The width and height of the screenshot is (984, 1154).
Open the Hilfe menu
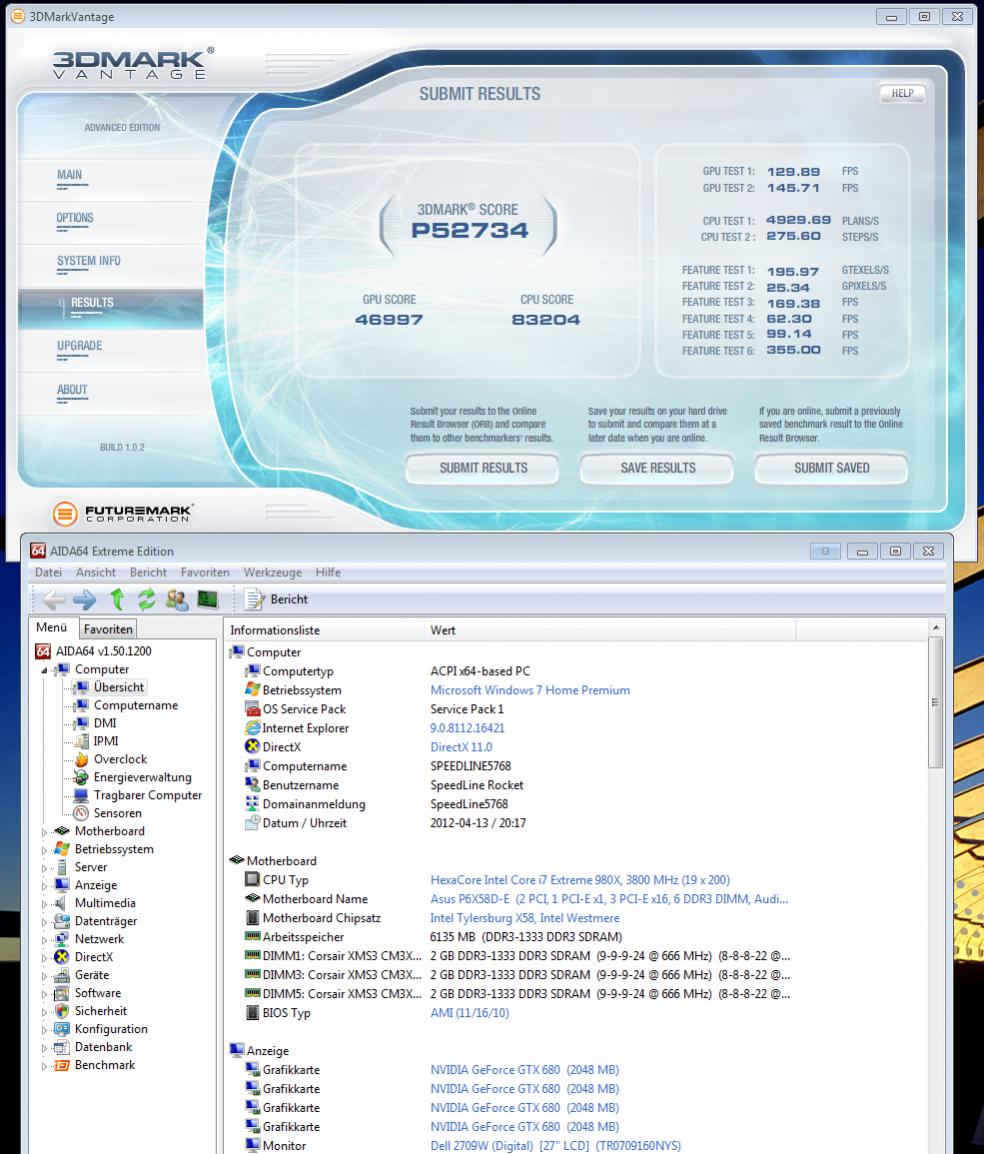click(x=328, y=573)
